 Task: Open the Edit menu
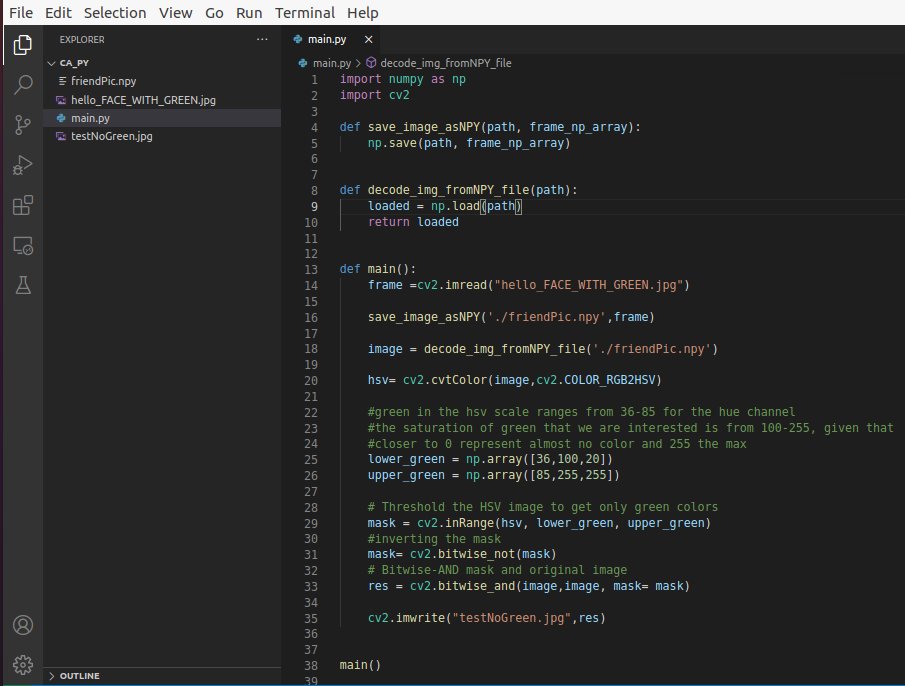click(58, 13)
